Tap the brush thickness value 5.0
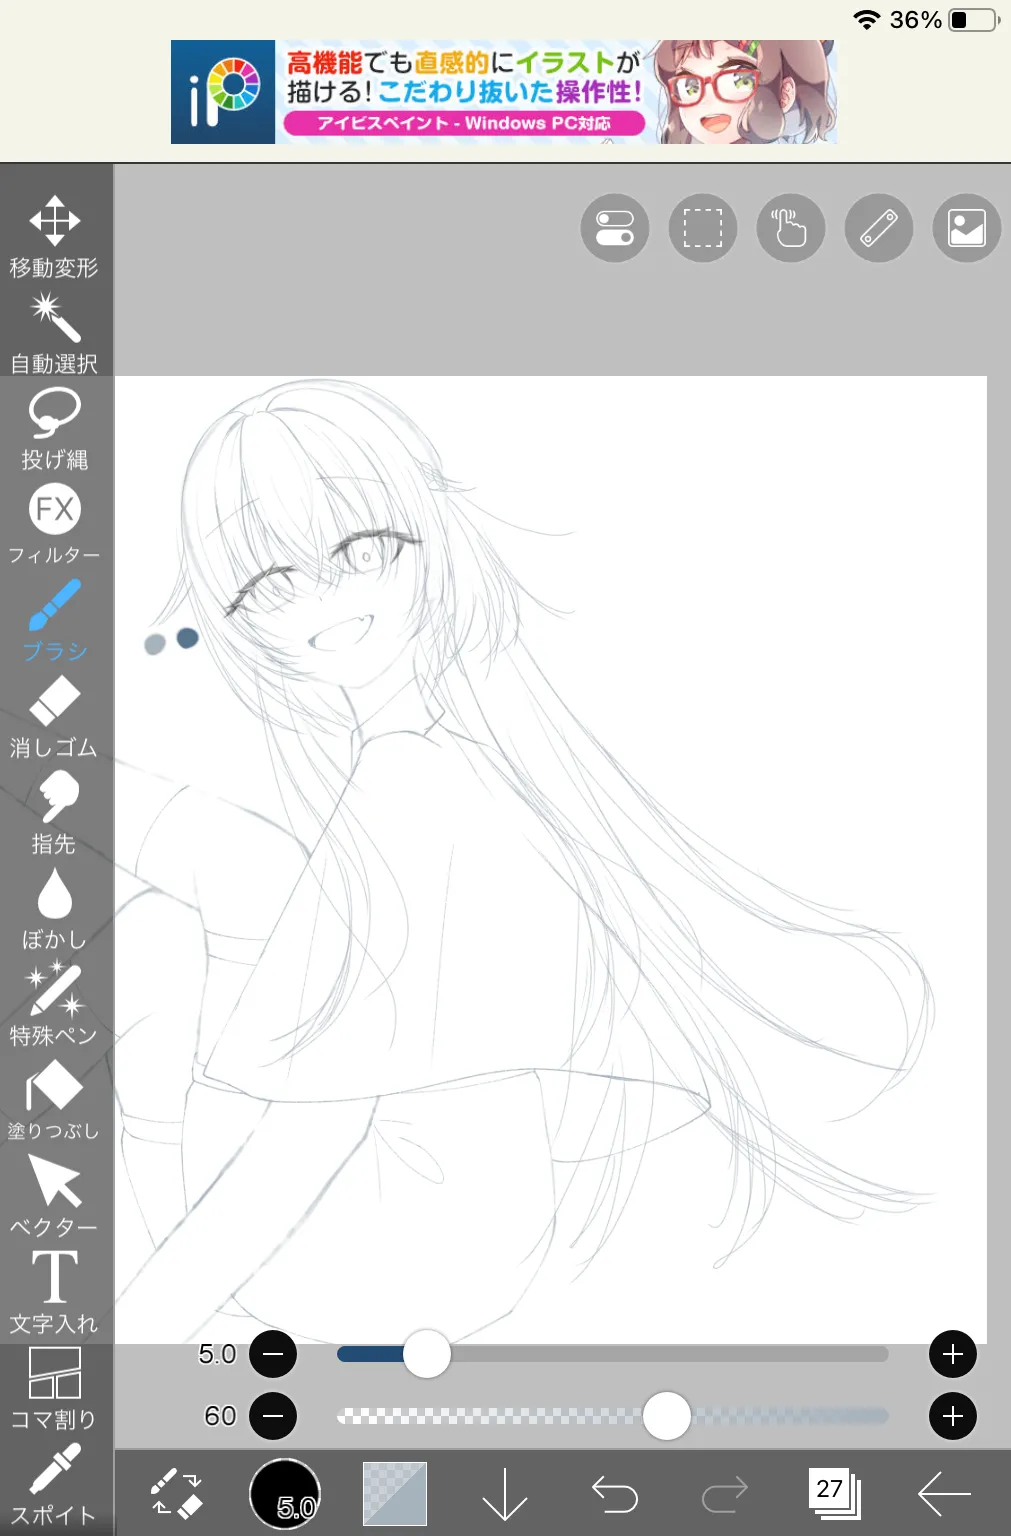 tap(217, 1354)
